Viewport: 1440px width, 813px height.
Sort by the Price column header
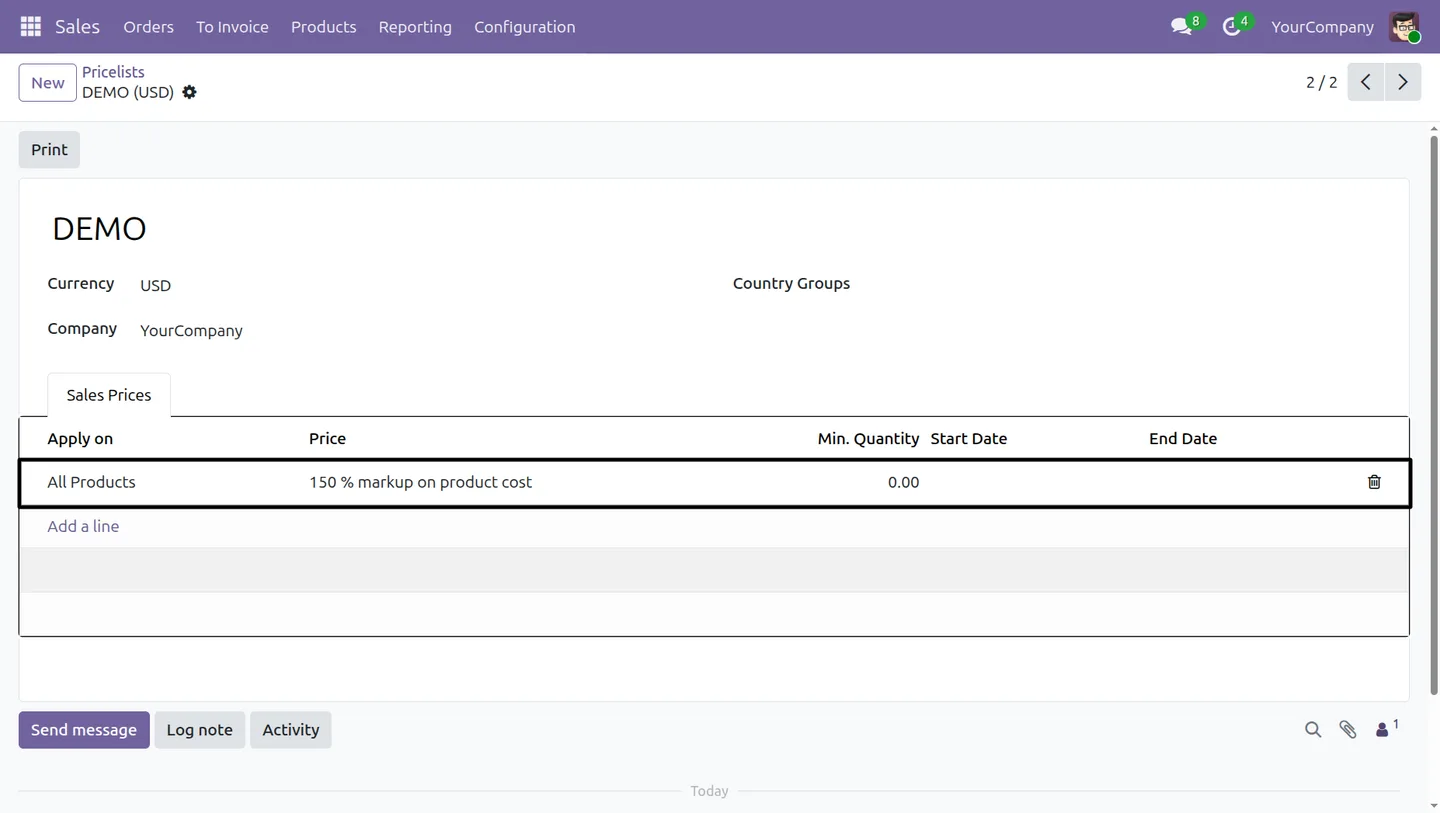tap(327, 438)
